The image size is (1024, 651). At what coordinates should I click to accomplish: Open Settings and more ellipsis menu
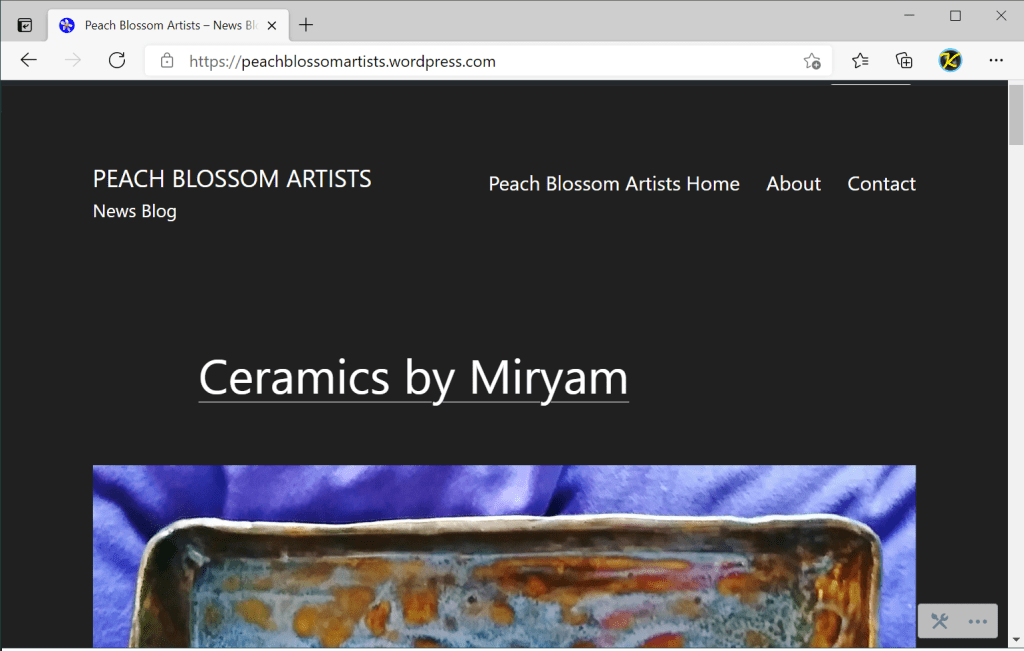pos(996,61)
